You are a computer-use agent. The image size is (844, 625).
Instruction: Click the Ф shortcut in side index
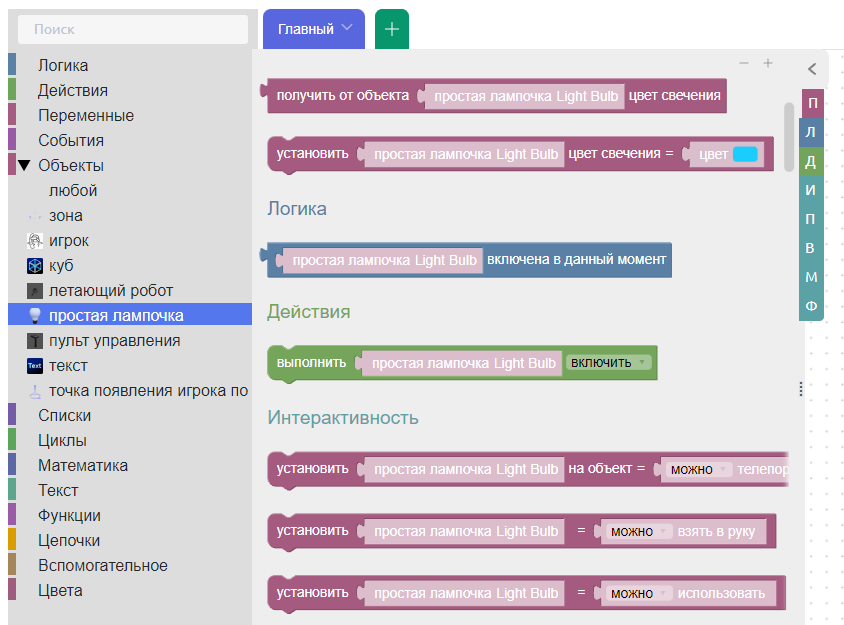pyautogui.click(x=811, y=306)
